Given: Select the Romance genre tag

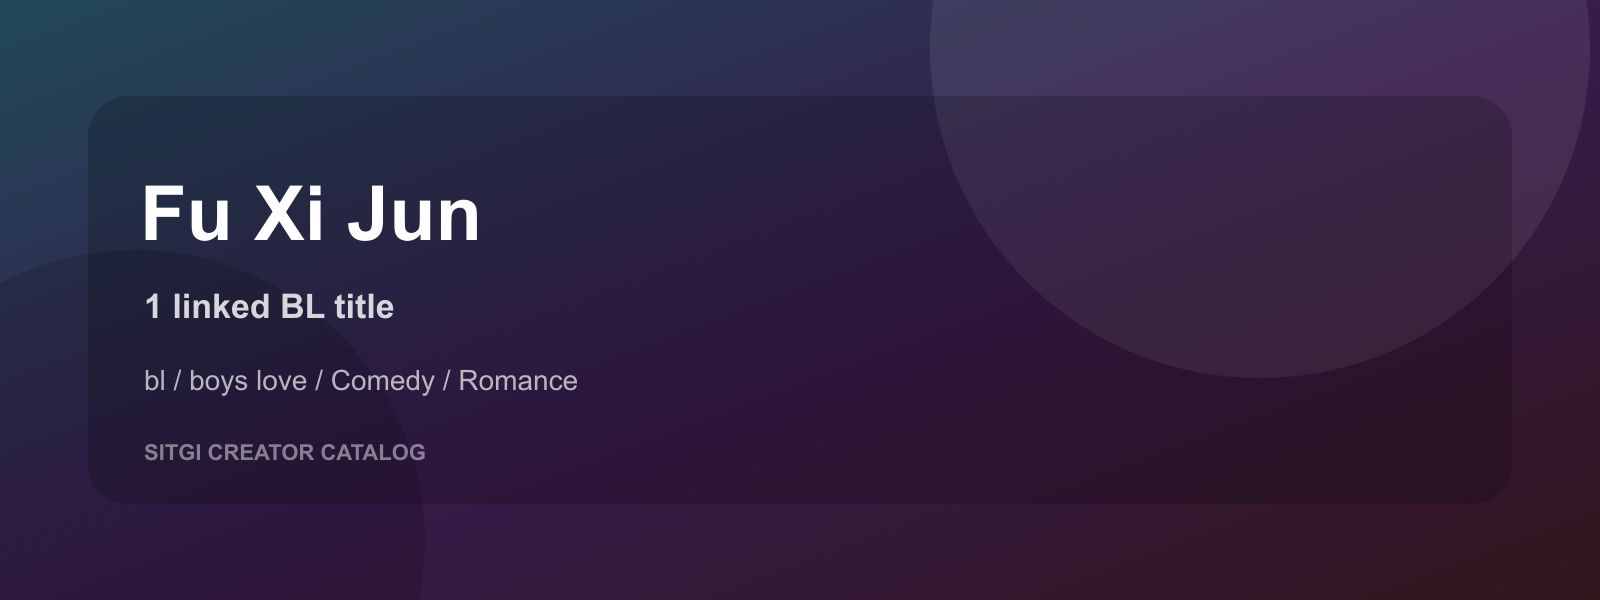Looking at the screenshot, I should tap(518, 380).
